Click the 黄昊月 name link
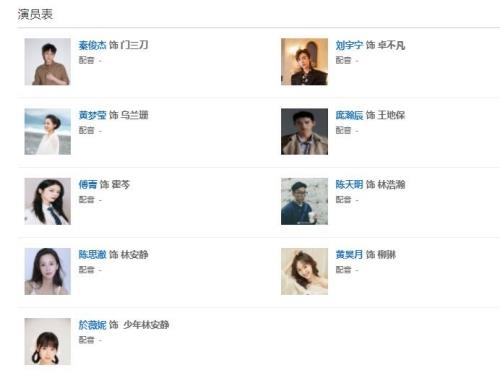The height and width of the screenshot is (373, 500). click(349, 255)
